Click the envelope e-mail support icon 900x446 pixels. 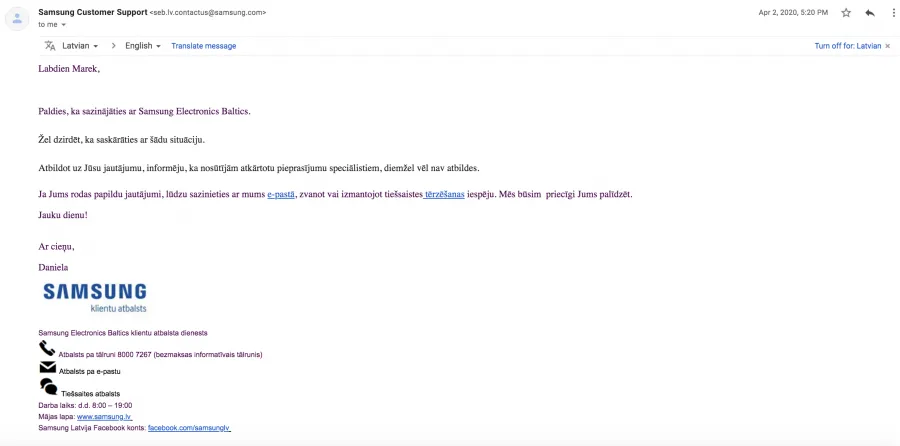(x=47, y=367)
